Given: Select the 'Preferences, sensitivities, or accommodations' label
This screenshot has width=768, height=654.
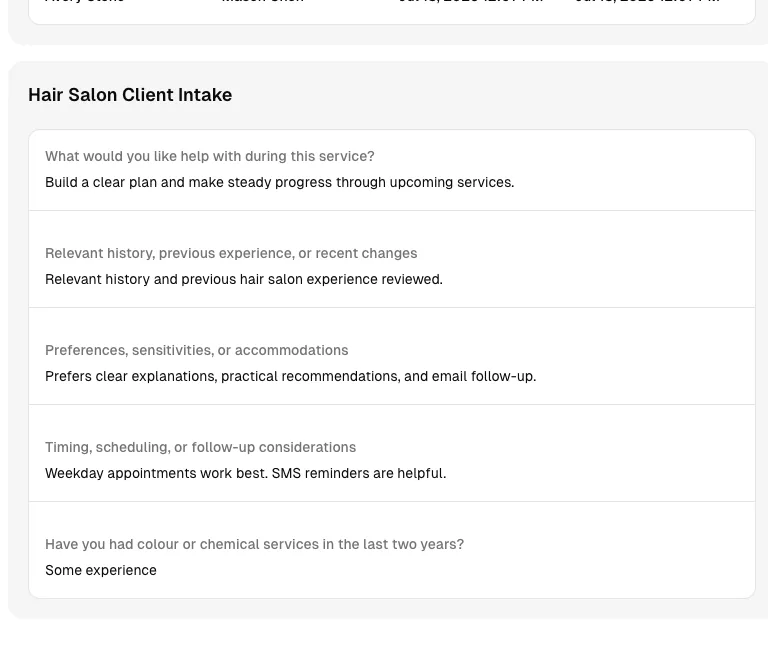Looking at the screenshot, I should point(196,350).
